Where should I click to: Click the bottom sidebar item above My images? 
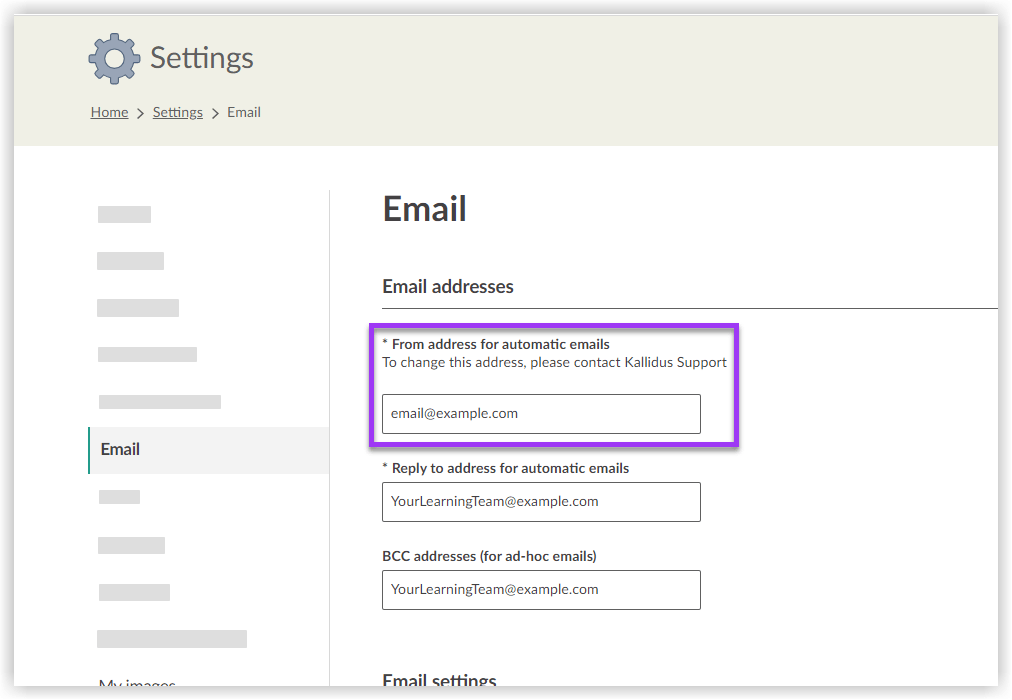(x=171, y=637)
